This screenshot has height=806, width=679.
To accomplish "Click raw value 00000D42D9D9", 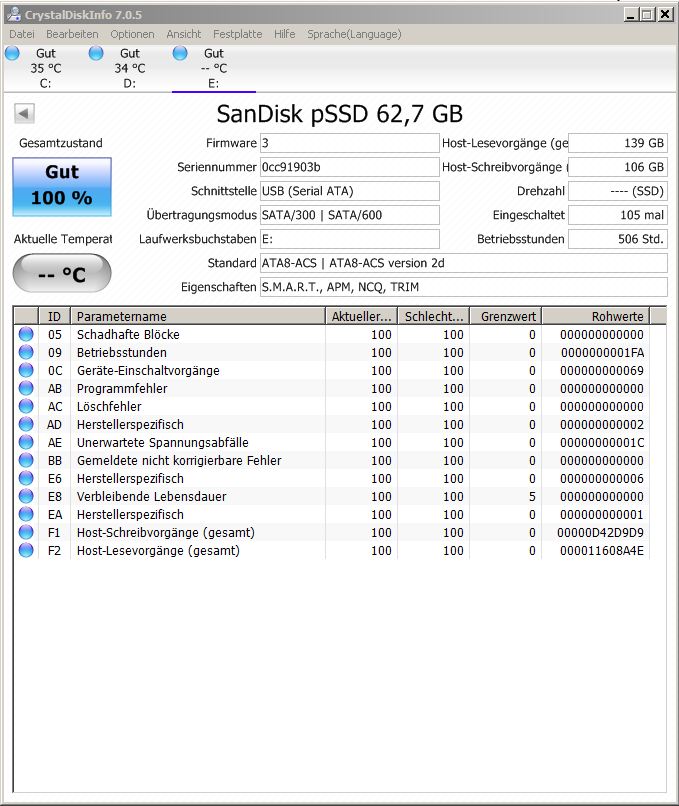I will tap(600, 533).
